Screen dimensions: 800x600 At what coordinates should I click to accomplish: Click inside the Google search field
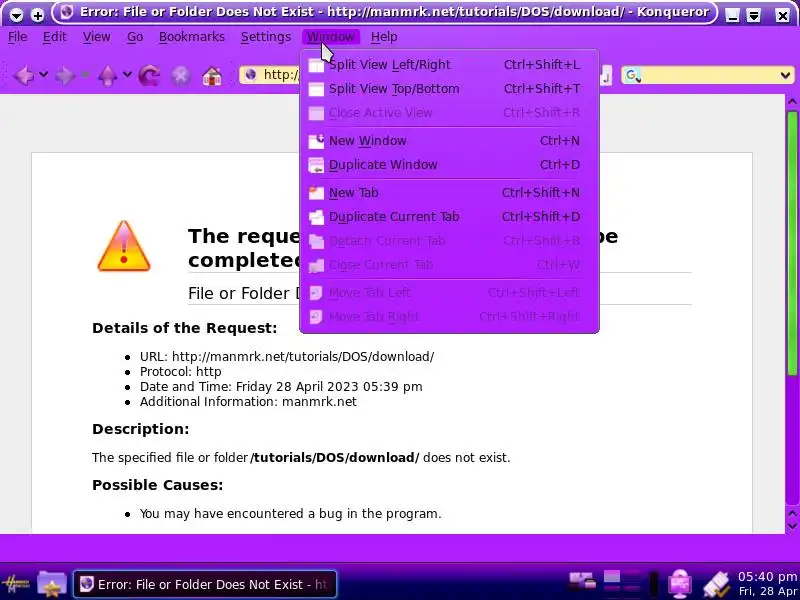pos(709,76)
